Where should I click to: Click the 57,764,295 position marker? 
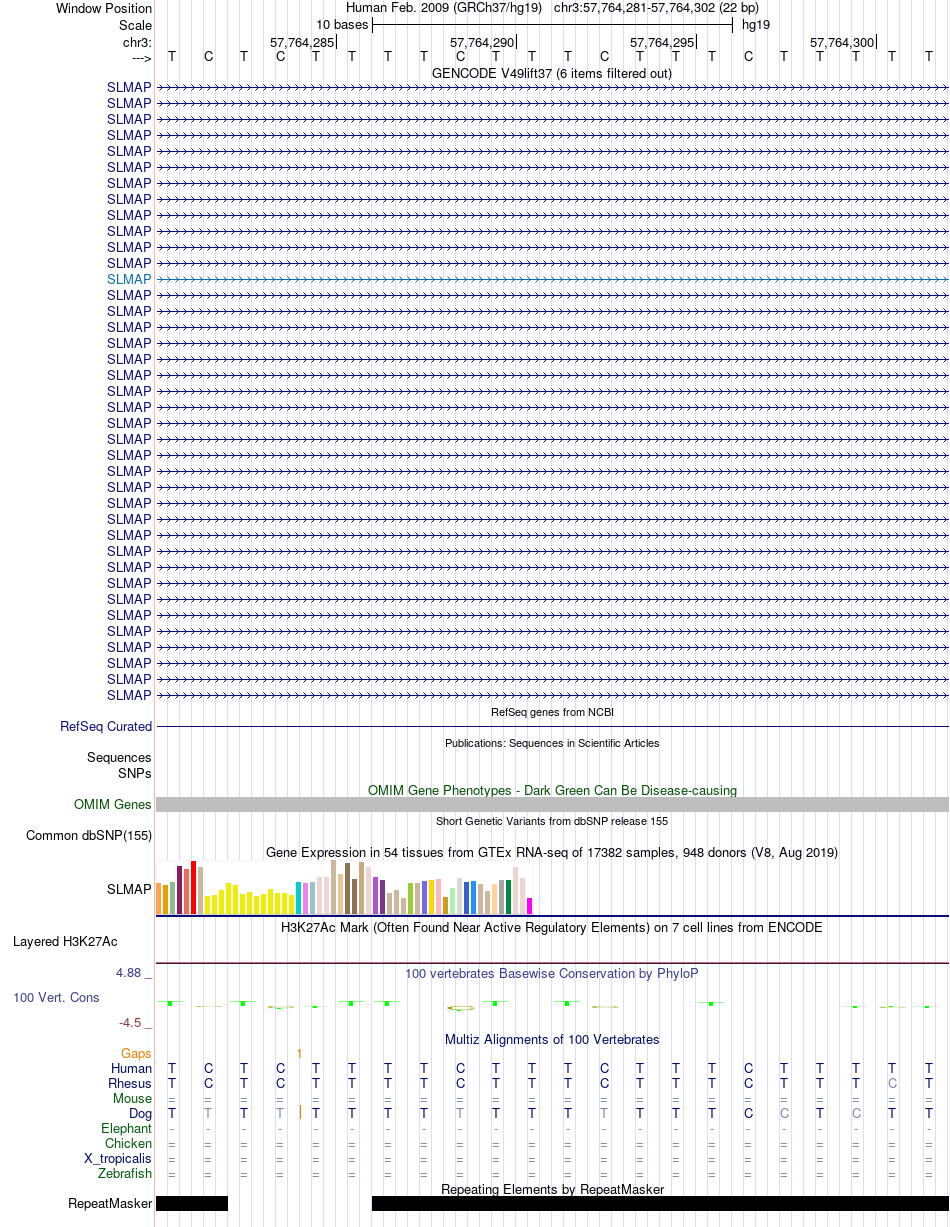point(662,43)
